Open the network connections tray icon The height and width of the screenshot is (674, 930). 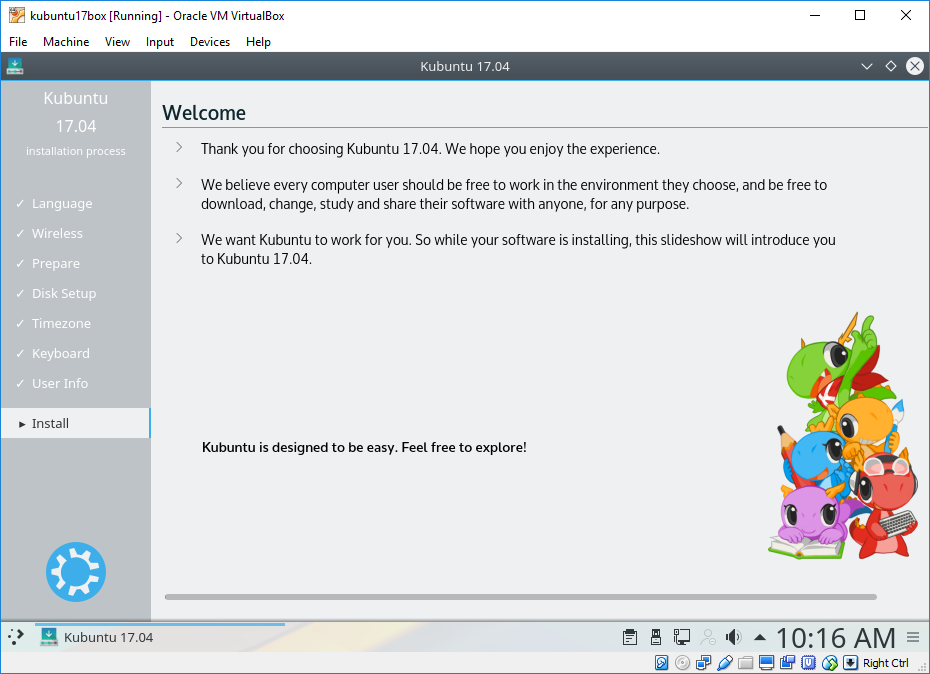(x=681, y=637)
